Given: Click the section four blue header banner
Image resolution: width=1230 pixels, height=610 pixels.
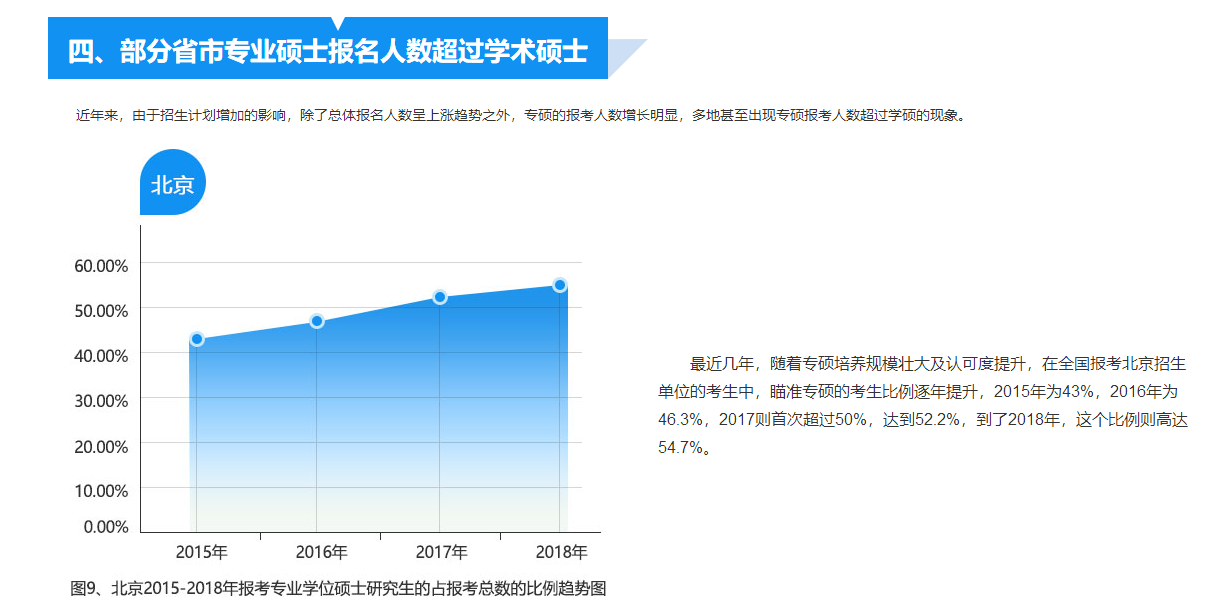Looking at the screenshot, I should pos(328,51).
